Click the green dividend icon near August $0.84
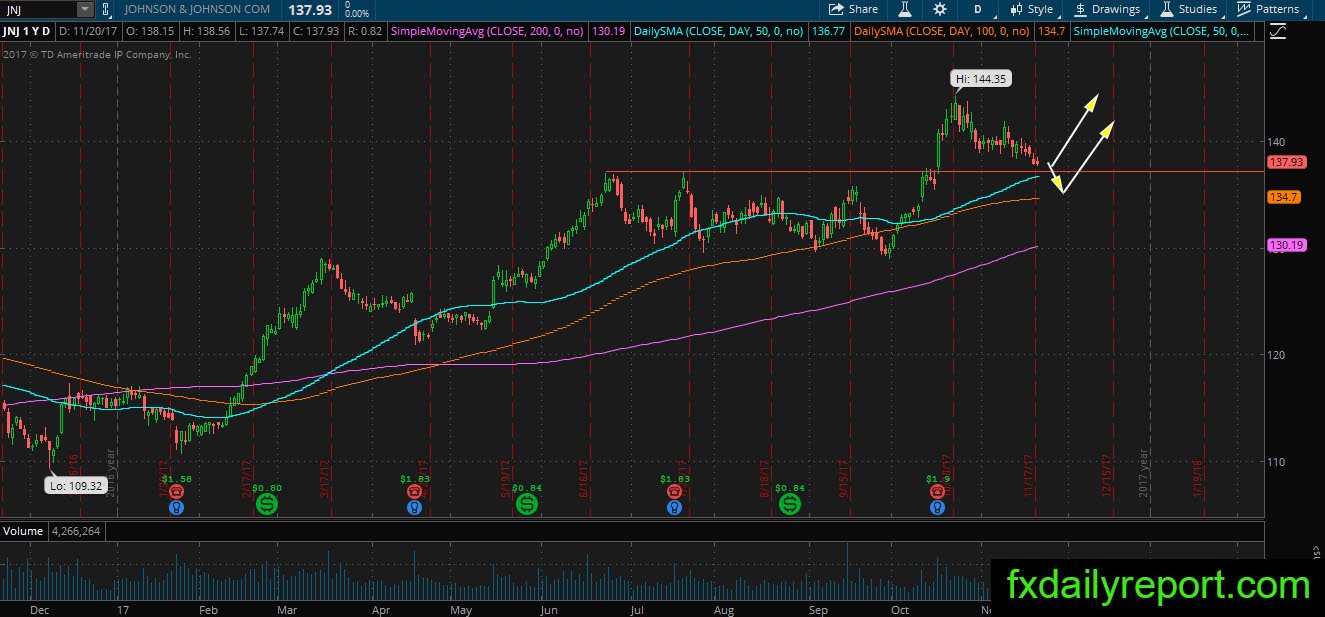The image size is (1325, 617). tap(790, 505)
